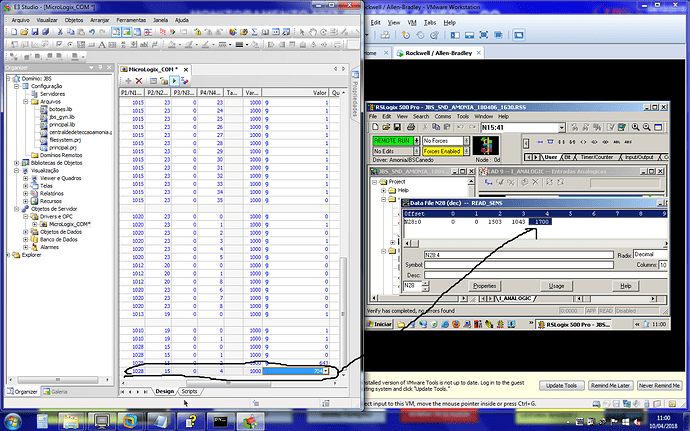Click the VMware full screen toolbar icon

pos(484,35)
